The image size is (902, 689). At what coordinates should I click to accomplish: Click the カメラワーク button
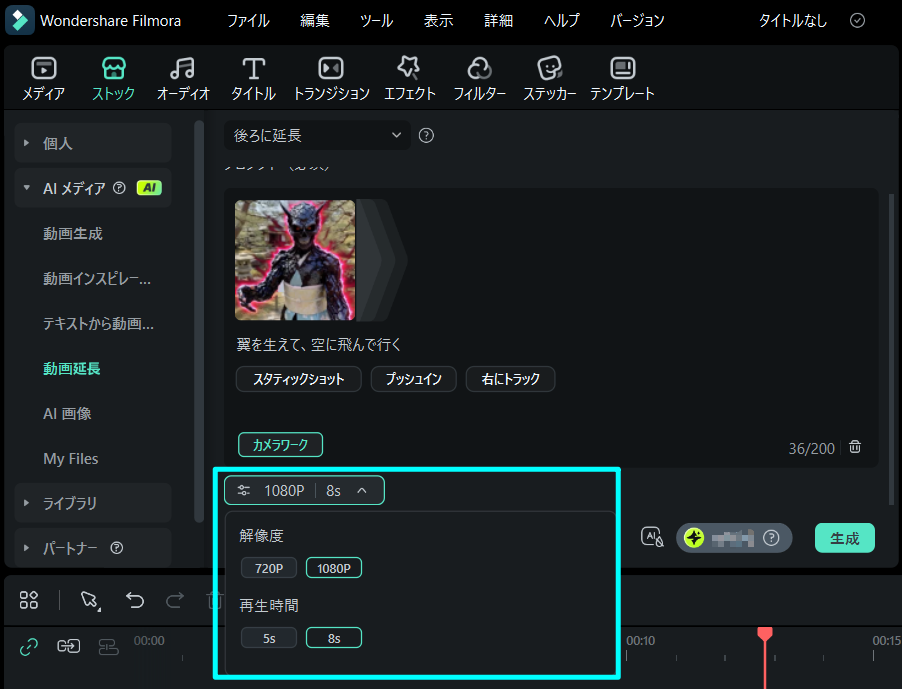click(x=280, y=444)
